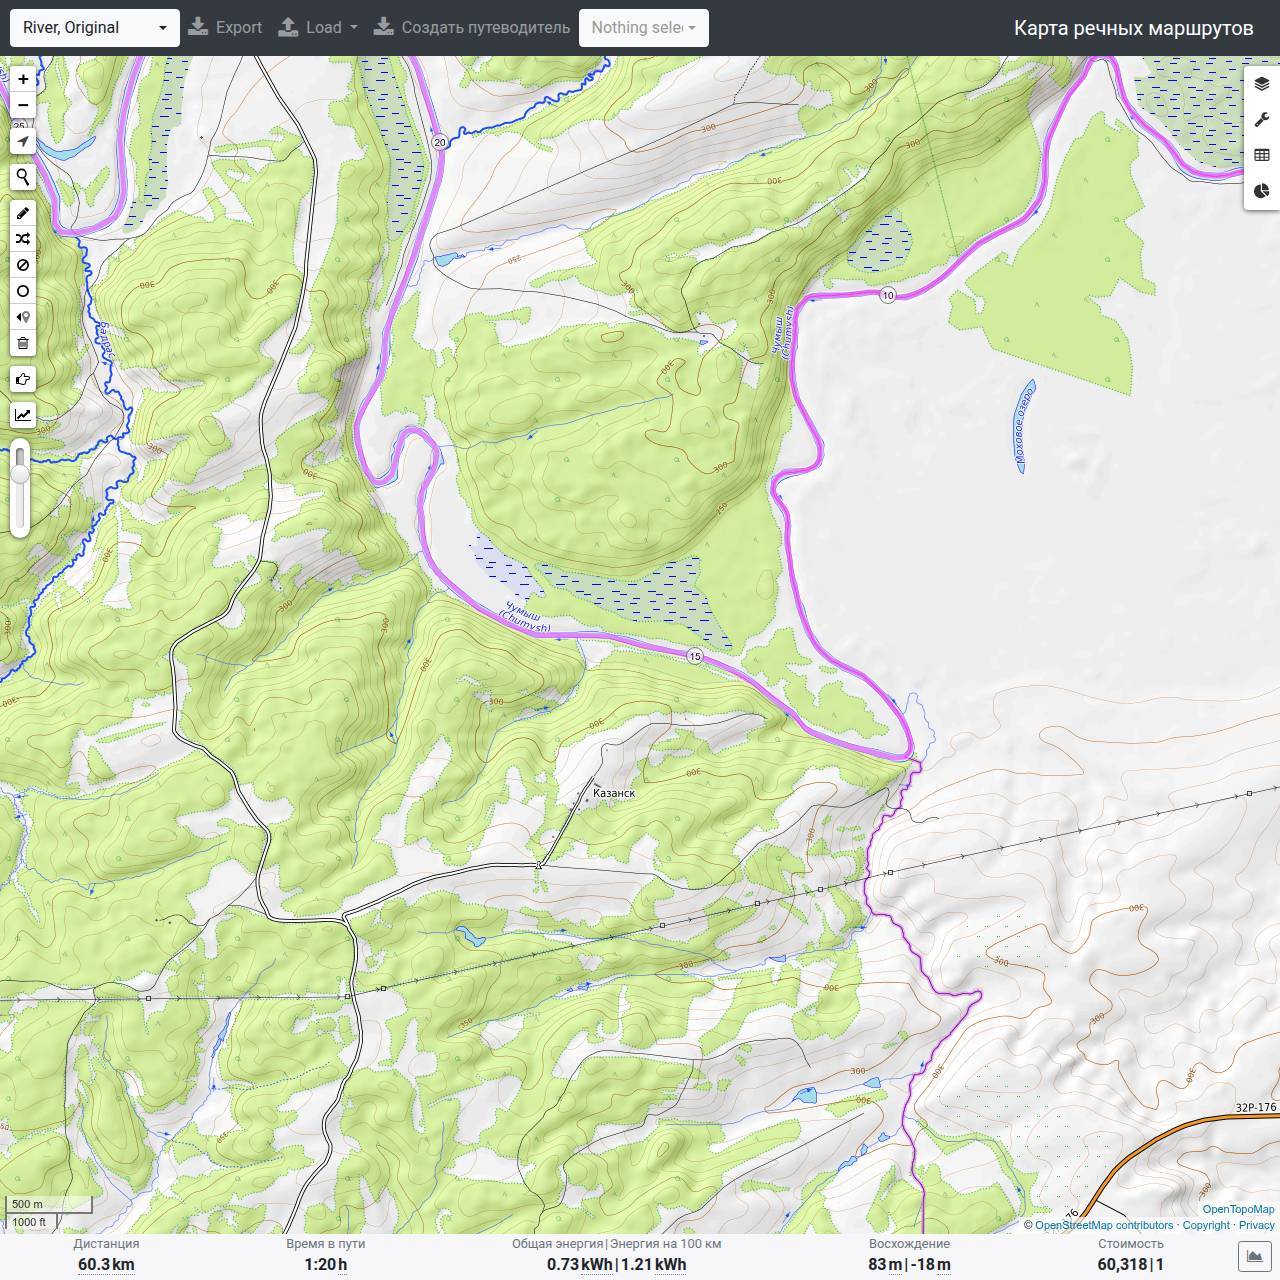The image size is (1280, 1280).
Task: Open the River, Original profile dropdown
Action: [x=95, y=28]
